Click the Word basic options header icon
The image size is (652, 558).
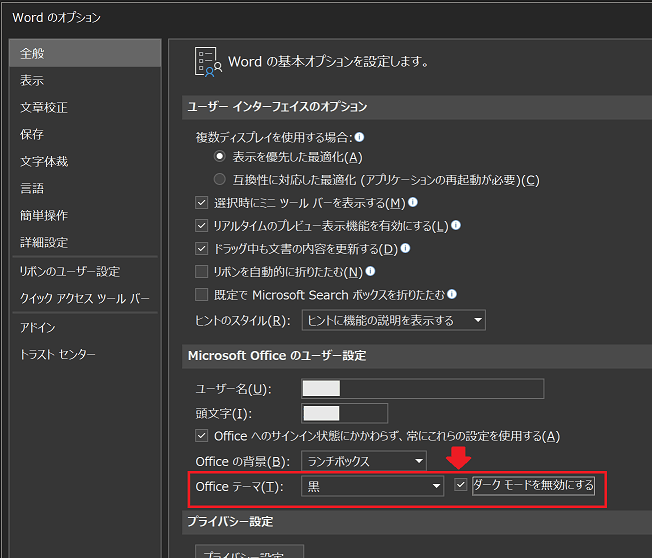click(208, 62)
